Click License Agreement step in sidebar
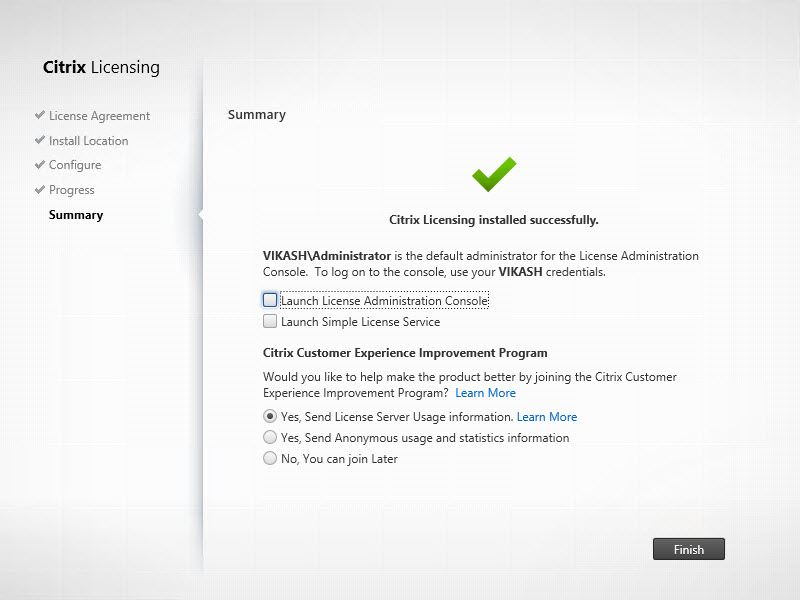The image size is (800, 600). coord(99,116)
